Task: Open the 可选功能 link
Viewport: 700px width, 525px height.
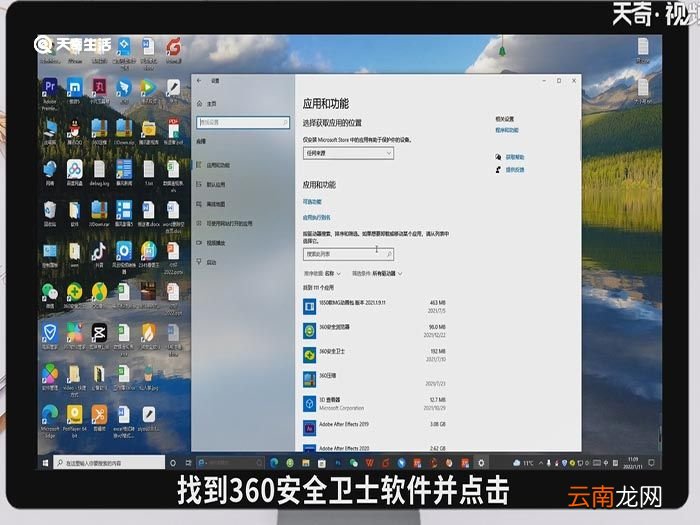Action: [312, 202]
